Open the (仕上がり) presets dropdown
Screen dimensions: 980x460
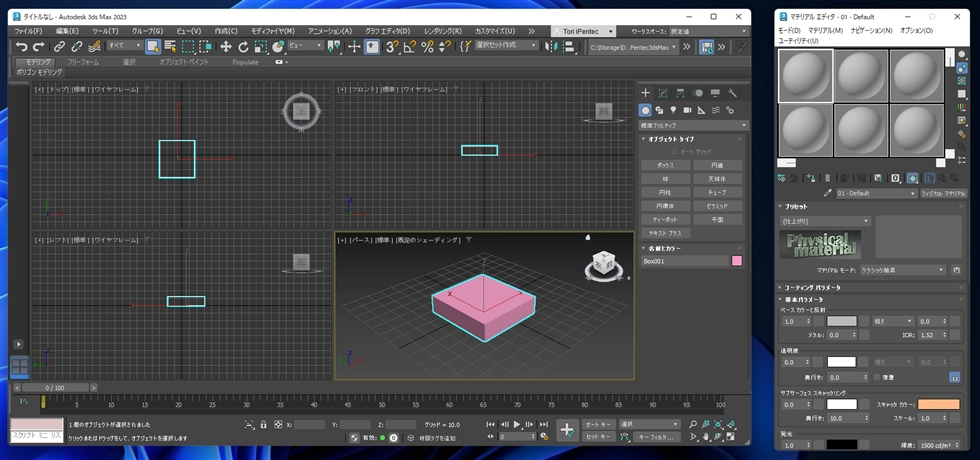click(825, 221)
